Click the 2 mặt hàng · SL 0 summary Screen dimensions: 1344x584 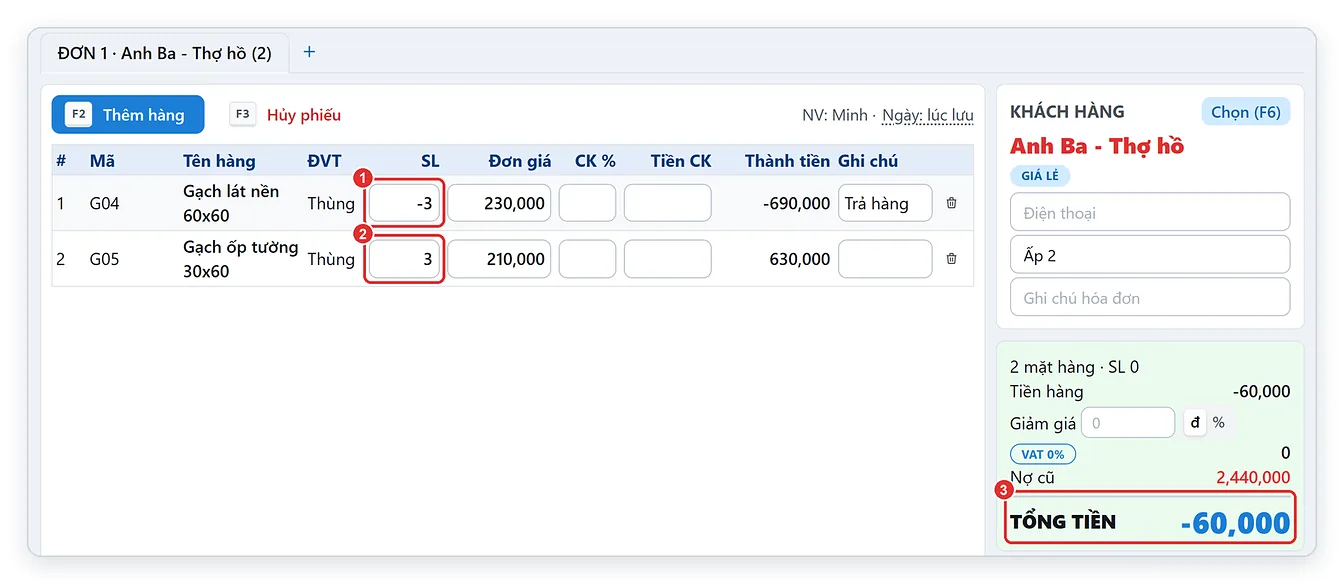pyautogui.click(x=1074, y=367)
